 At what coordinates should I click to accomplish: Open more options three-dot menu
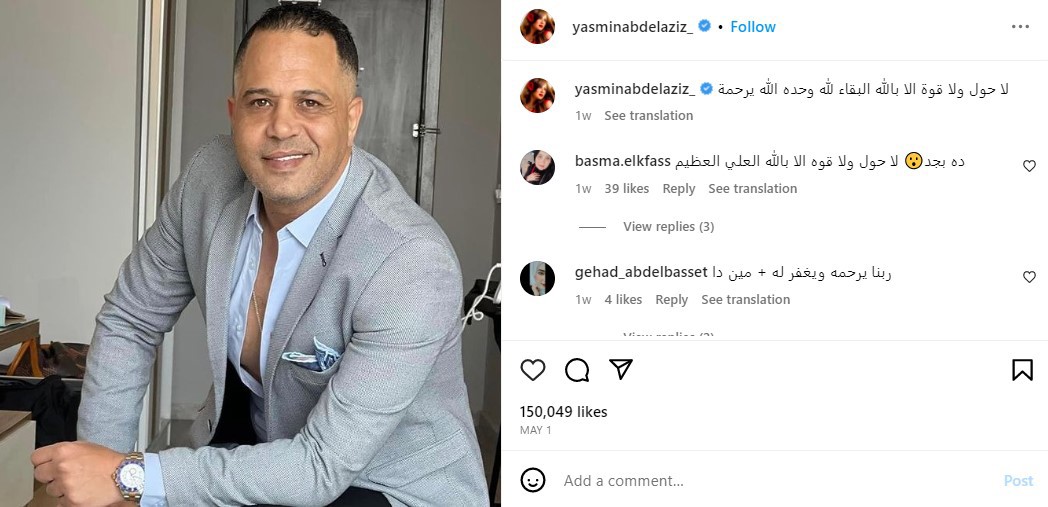pyautogui.click(x=1020, y=27)
